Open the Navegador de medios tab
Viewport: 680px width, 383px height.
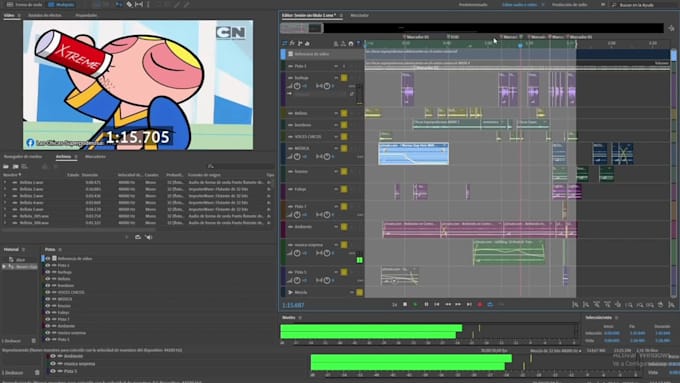click(x=23, y=157)
